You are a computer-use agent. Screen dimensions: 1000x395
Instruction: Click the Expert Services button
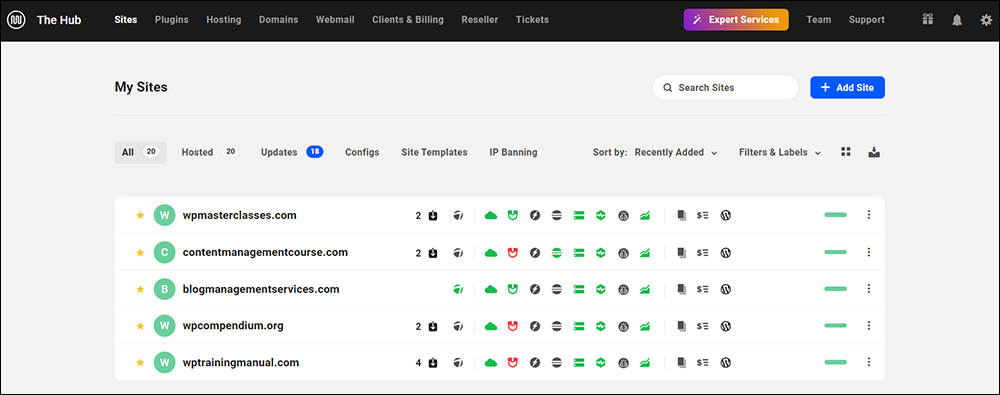[x=736, y=20]
